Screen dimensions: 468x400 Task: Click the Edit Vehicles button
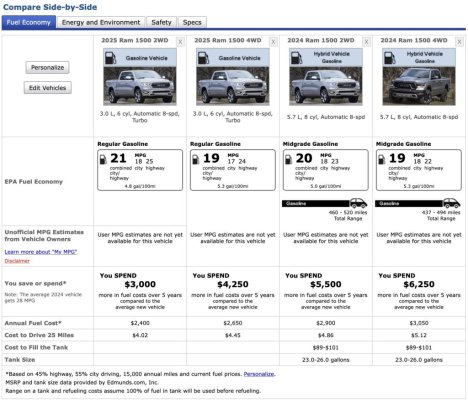pyautogui.click(x=47, y=88)
